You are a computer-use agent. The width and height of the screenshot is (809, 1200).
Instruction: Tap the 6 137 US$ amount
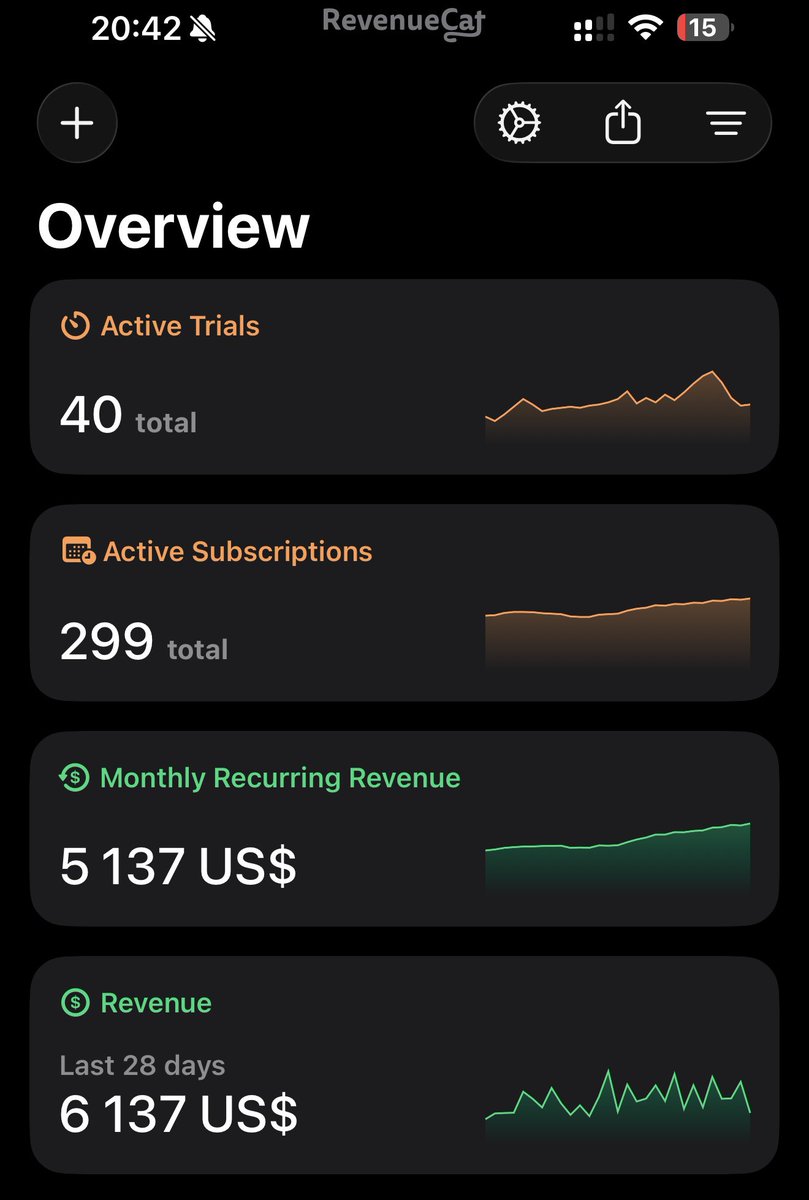click(x=178, y=1114)
